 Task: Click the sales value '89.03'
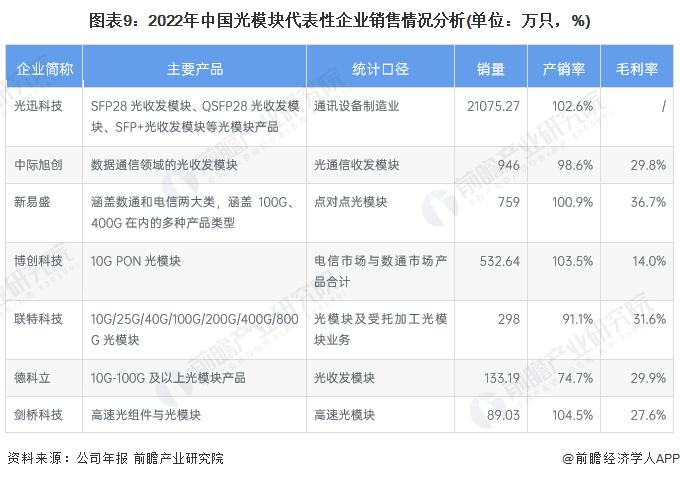(x=503, y=415)
